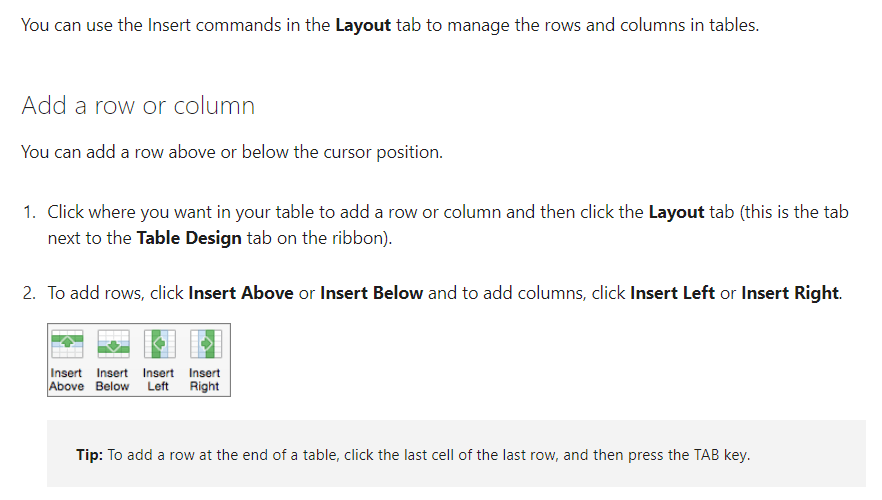
Task: Click bold 'Insert Left' in step 2 text
Action: [x=672, y=293]
